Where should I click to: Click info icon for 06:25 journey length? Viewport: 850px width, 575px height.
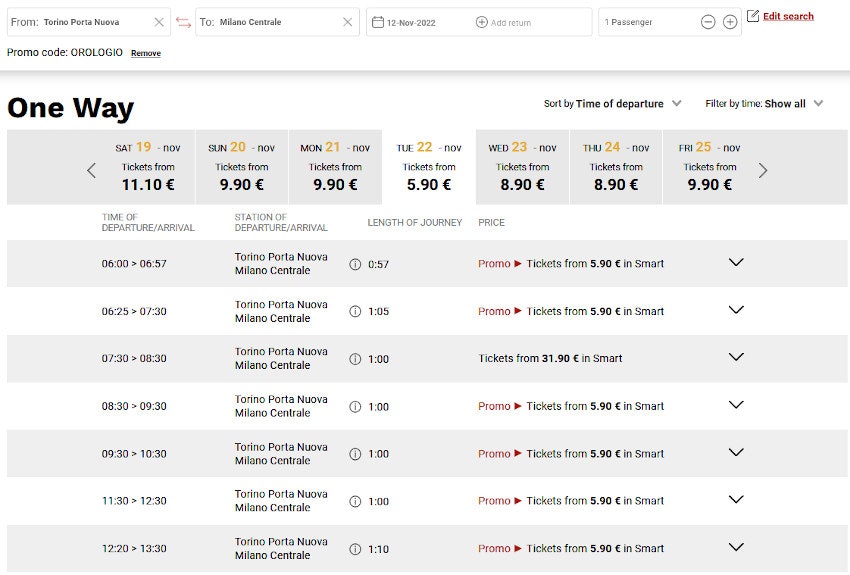(355, 311)
